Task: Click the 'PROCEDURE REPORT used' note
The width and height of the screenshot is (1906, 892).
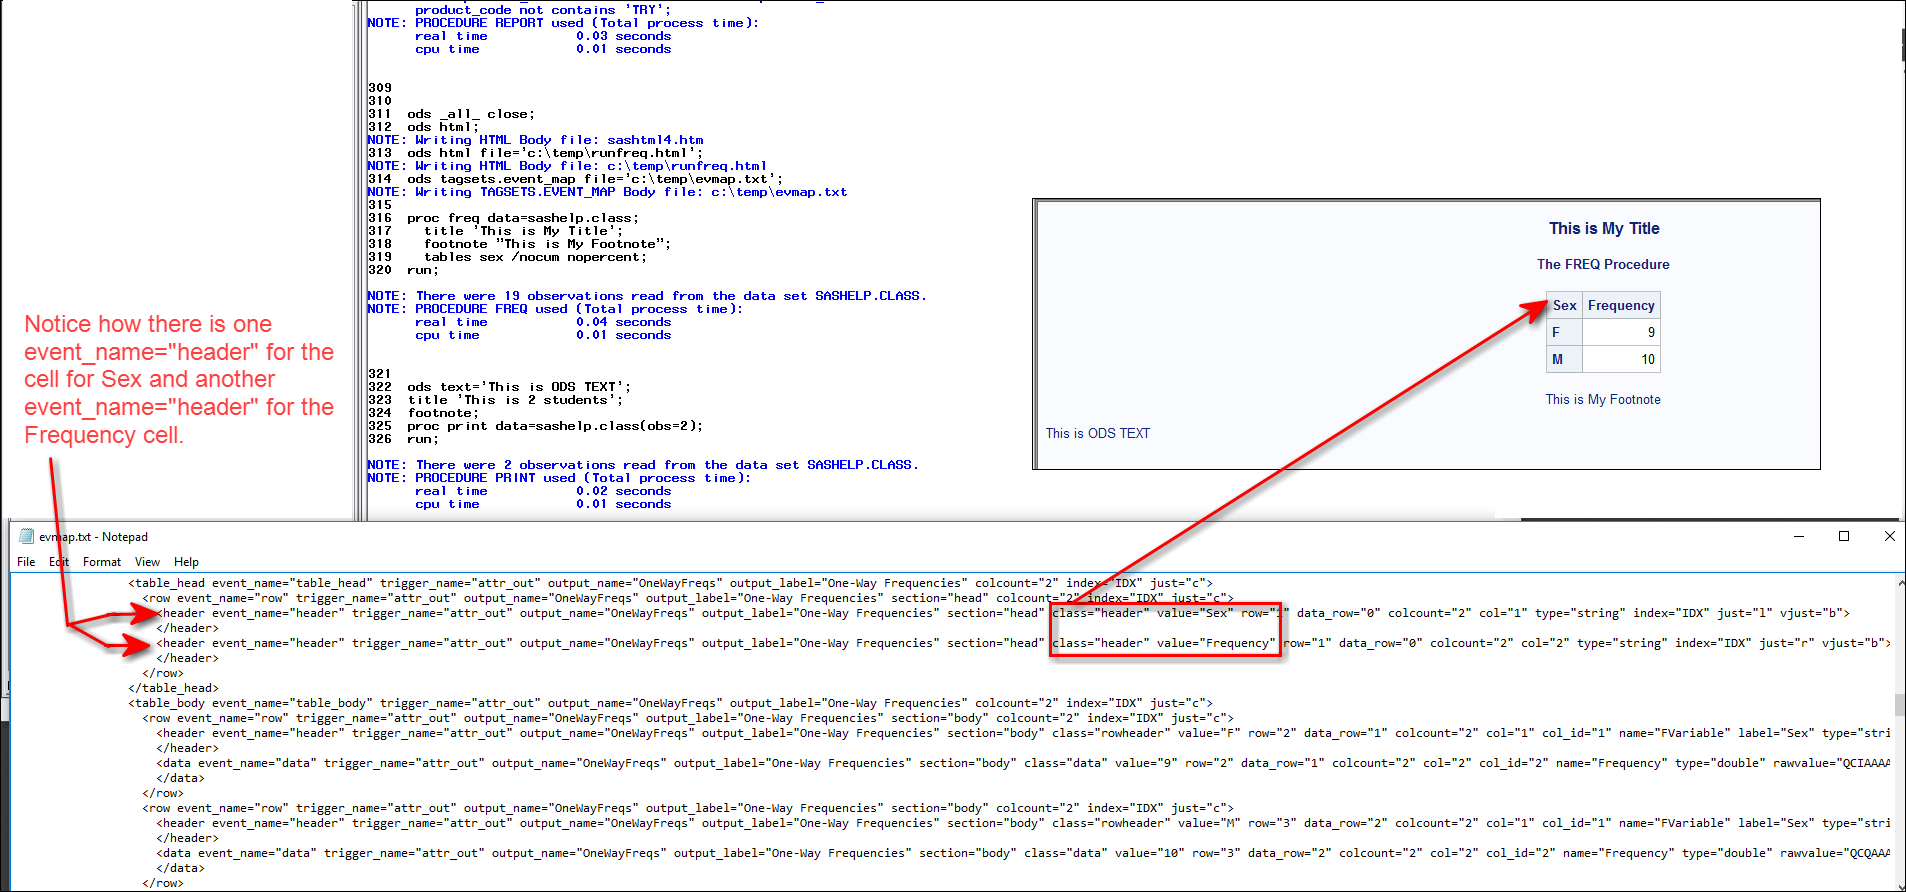Action: (563, 23)
